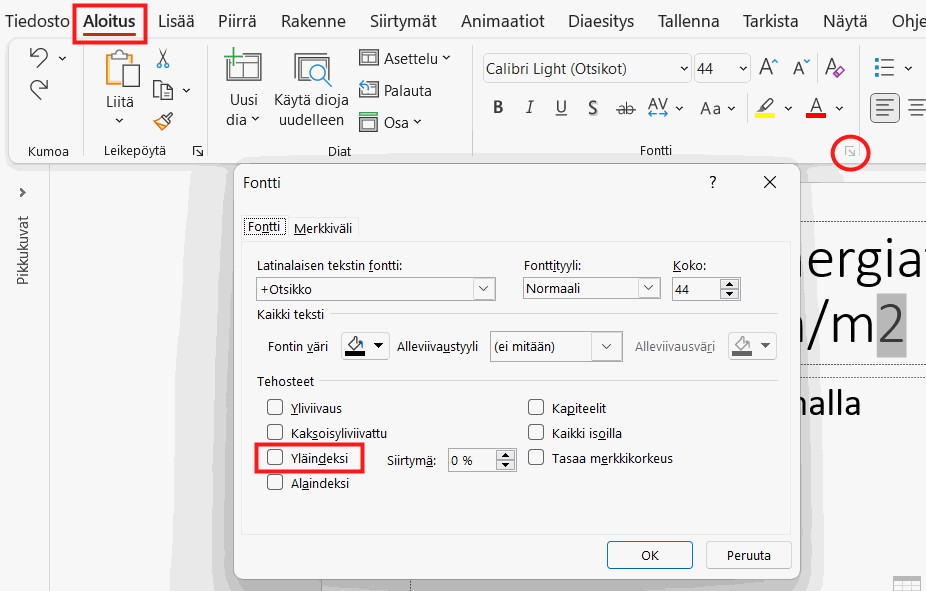
Task: Enable the Kapiteelit checkbox
Action: pos(536,407)
